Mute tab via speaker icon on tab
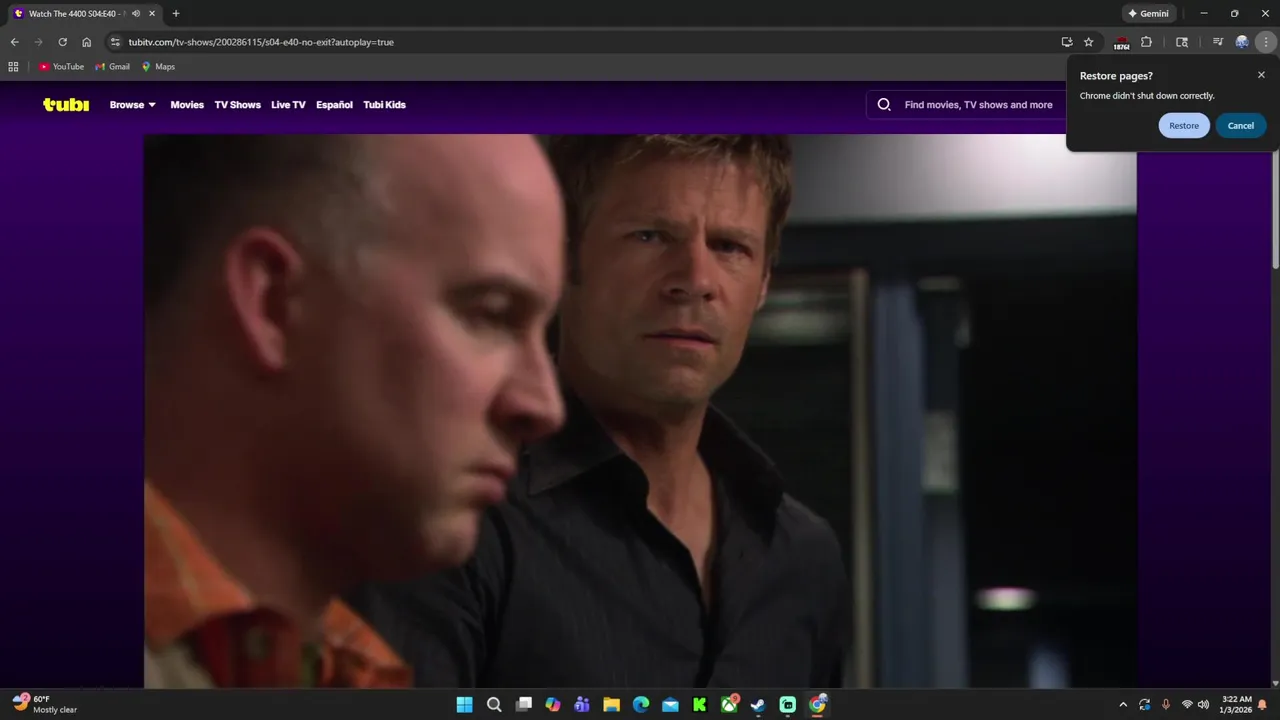The width and height of the screenshot is (1280, 720). click(136, 14)
